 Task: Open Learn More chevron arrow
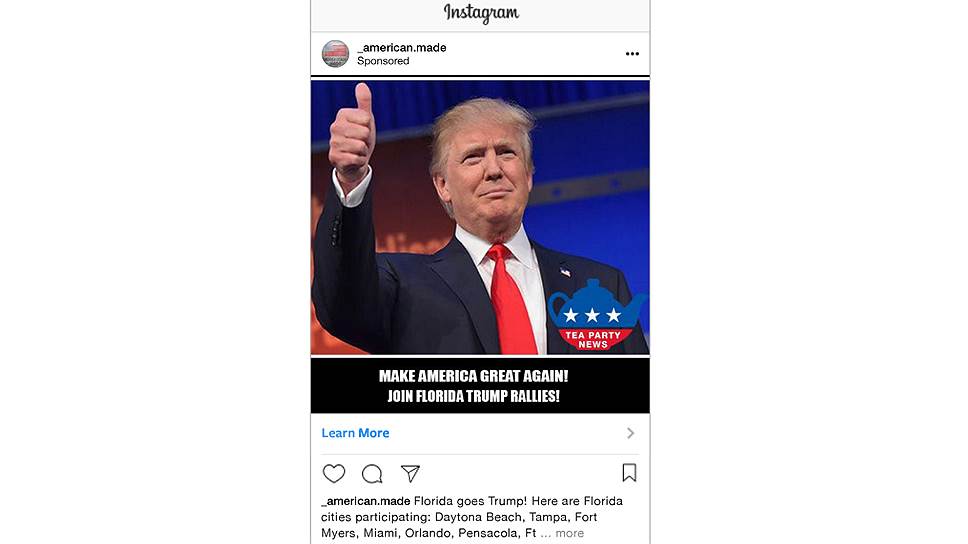(630, 433)
